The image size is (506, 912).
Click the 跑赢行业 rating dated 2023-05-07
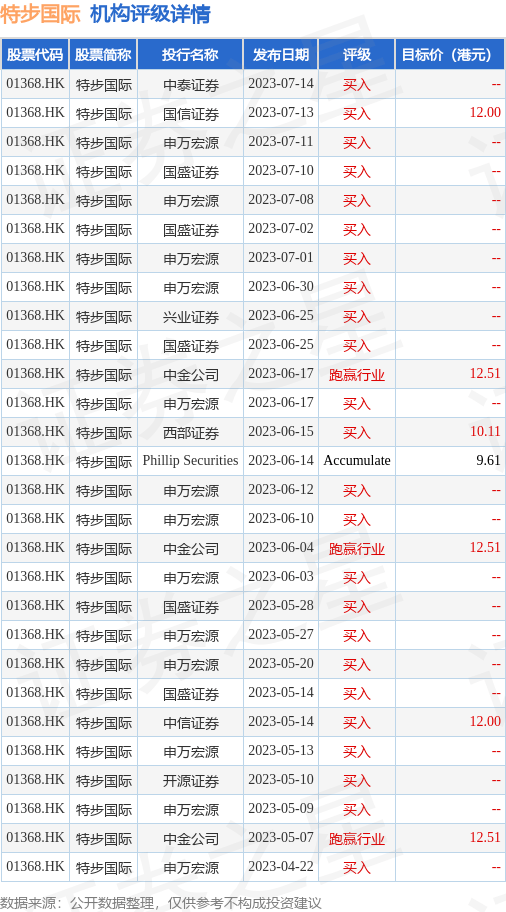coord(357,838)
